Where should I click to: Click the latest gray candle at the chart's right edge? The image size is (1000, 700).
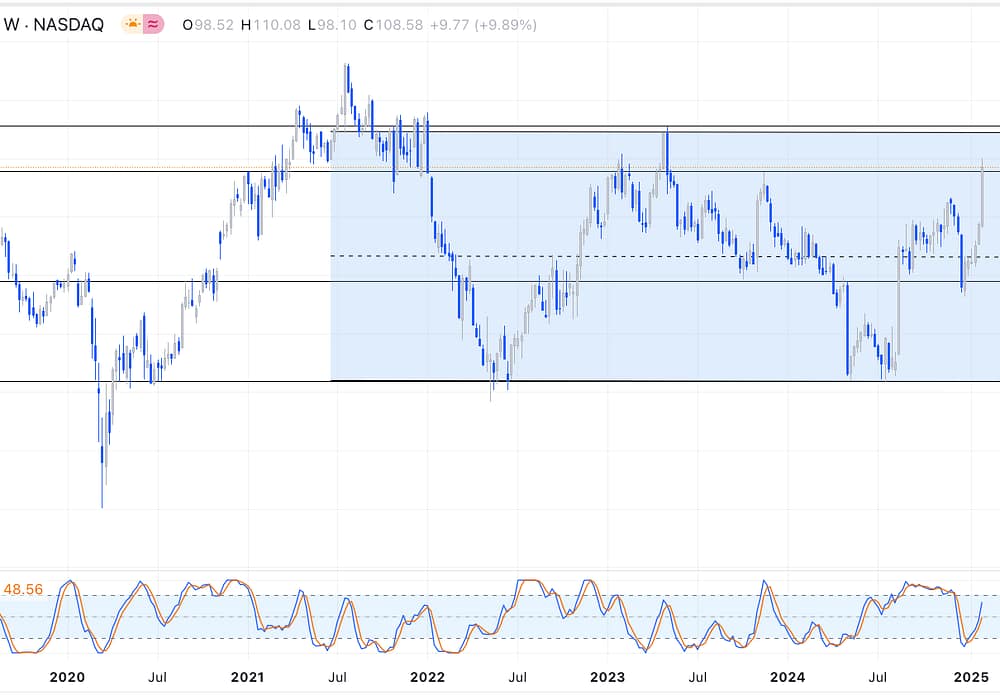(x=983, y=190)
